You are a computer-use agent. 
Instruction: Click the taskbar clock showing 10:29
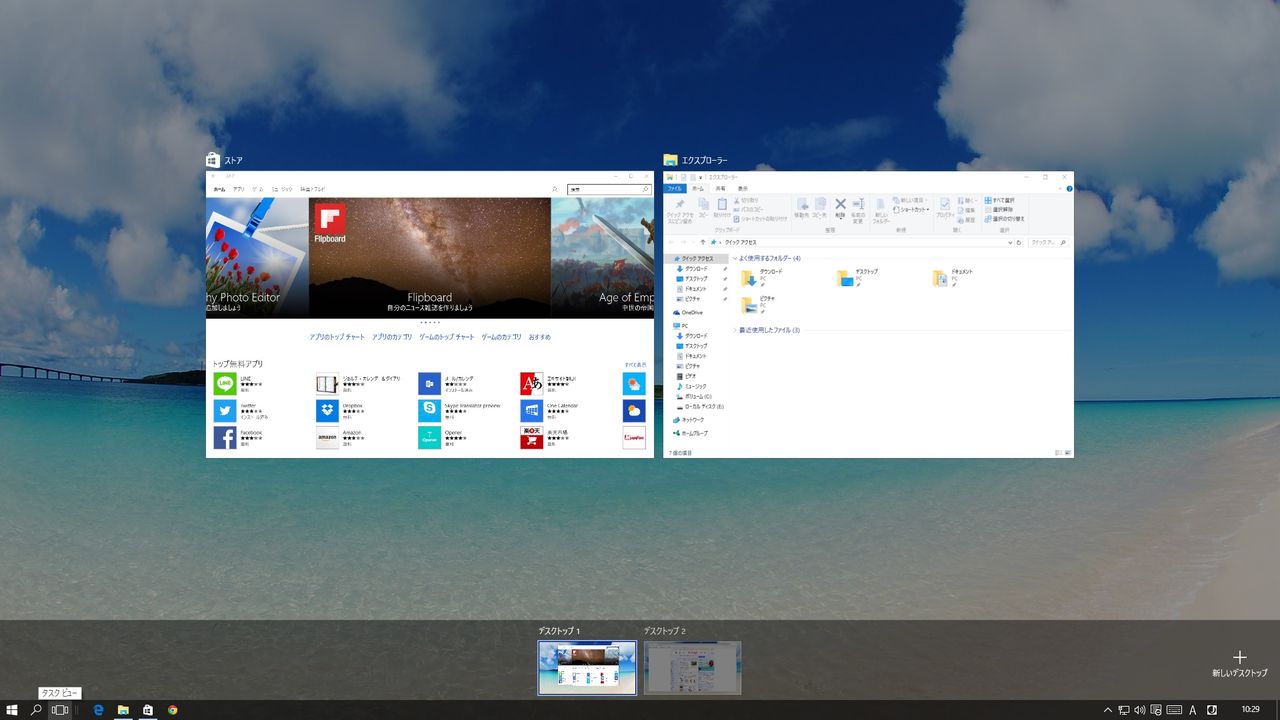pos(1250,710)
